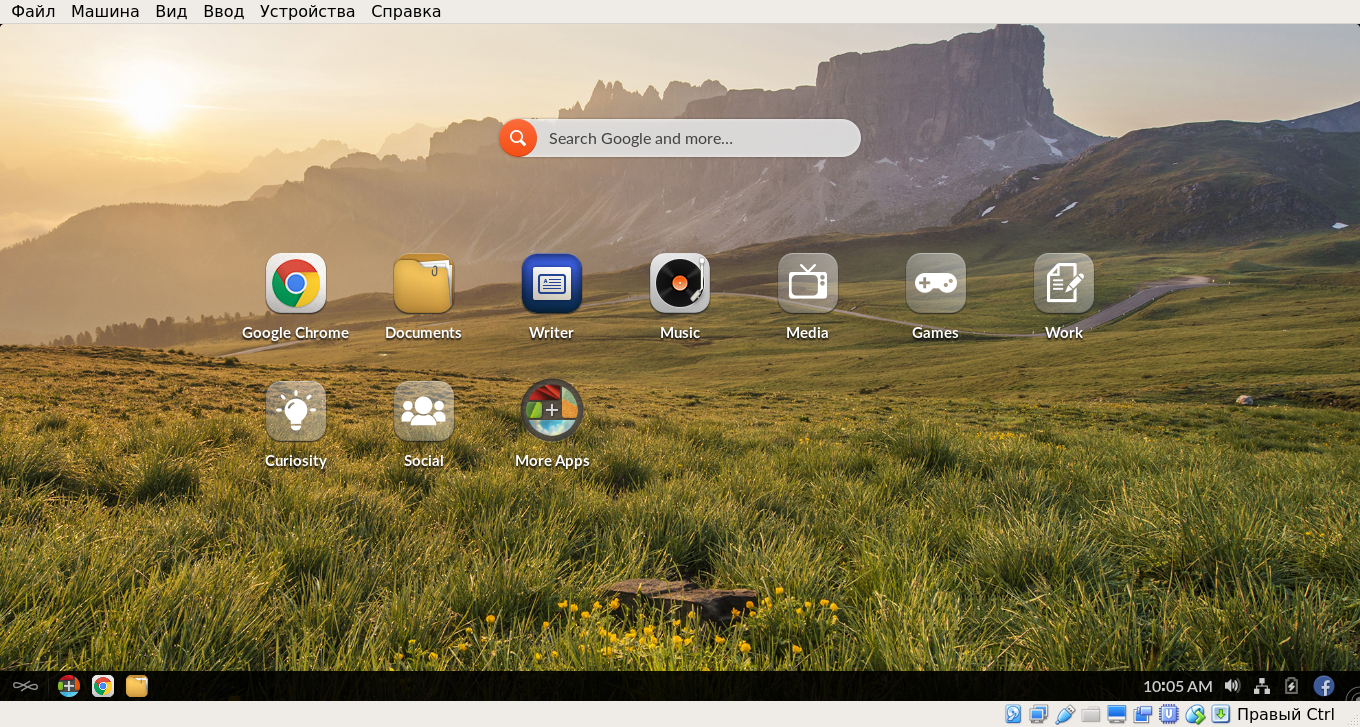
Task: Open the Машина menu
Action: click(105, 12)
